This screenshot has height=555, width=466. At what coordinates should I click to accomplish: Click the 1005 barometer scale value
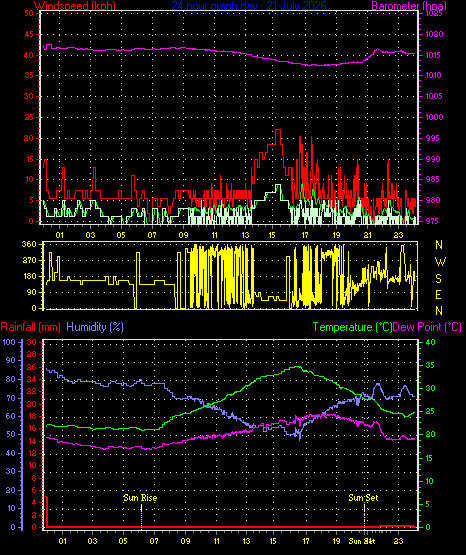tap(433, 96)
